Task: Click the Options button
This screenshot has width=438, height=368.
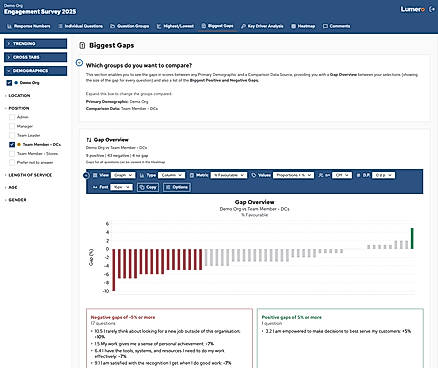Action: pyautogui.click(x=177, y=187)
